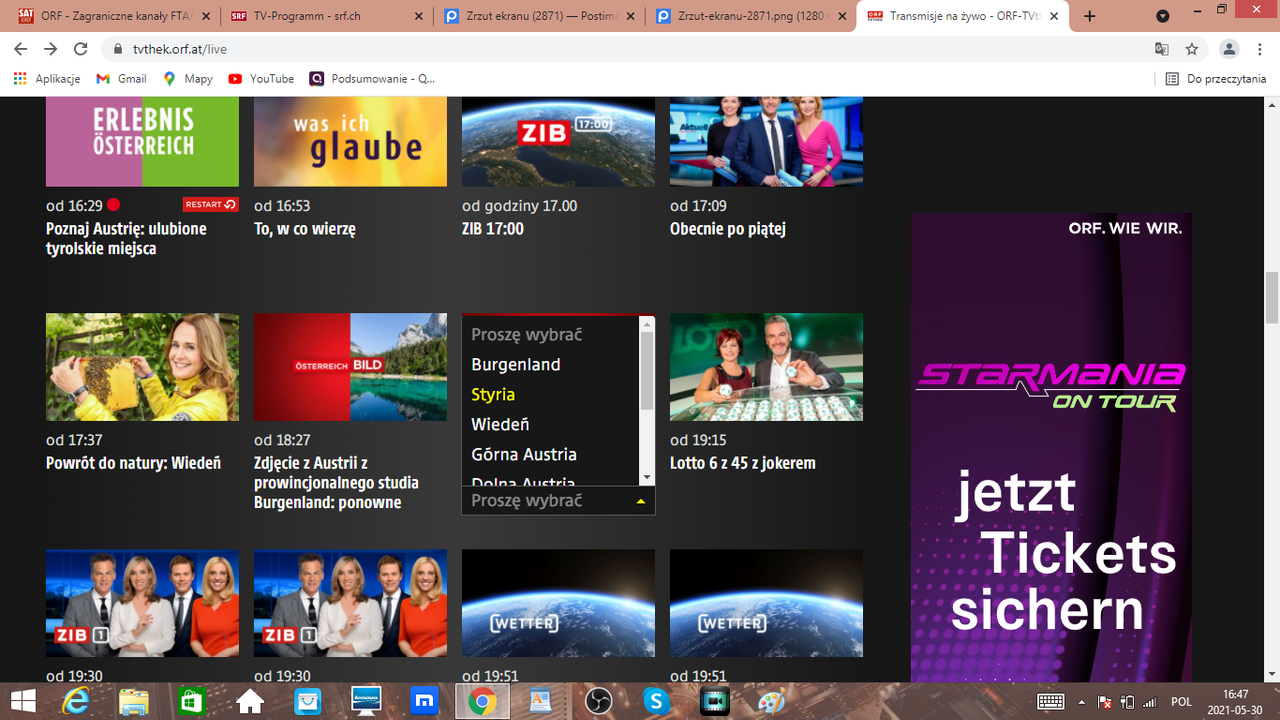Open Poznaj Austrię: ulubione tyrolskie miejsca title

[x=126, y=238]
